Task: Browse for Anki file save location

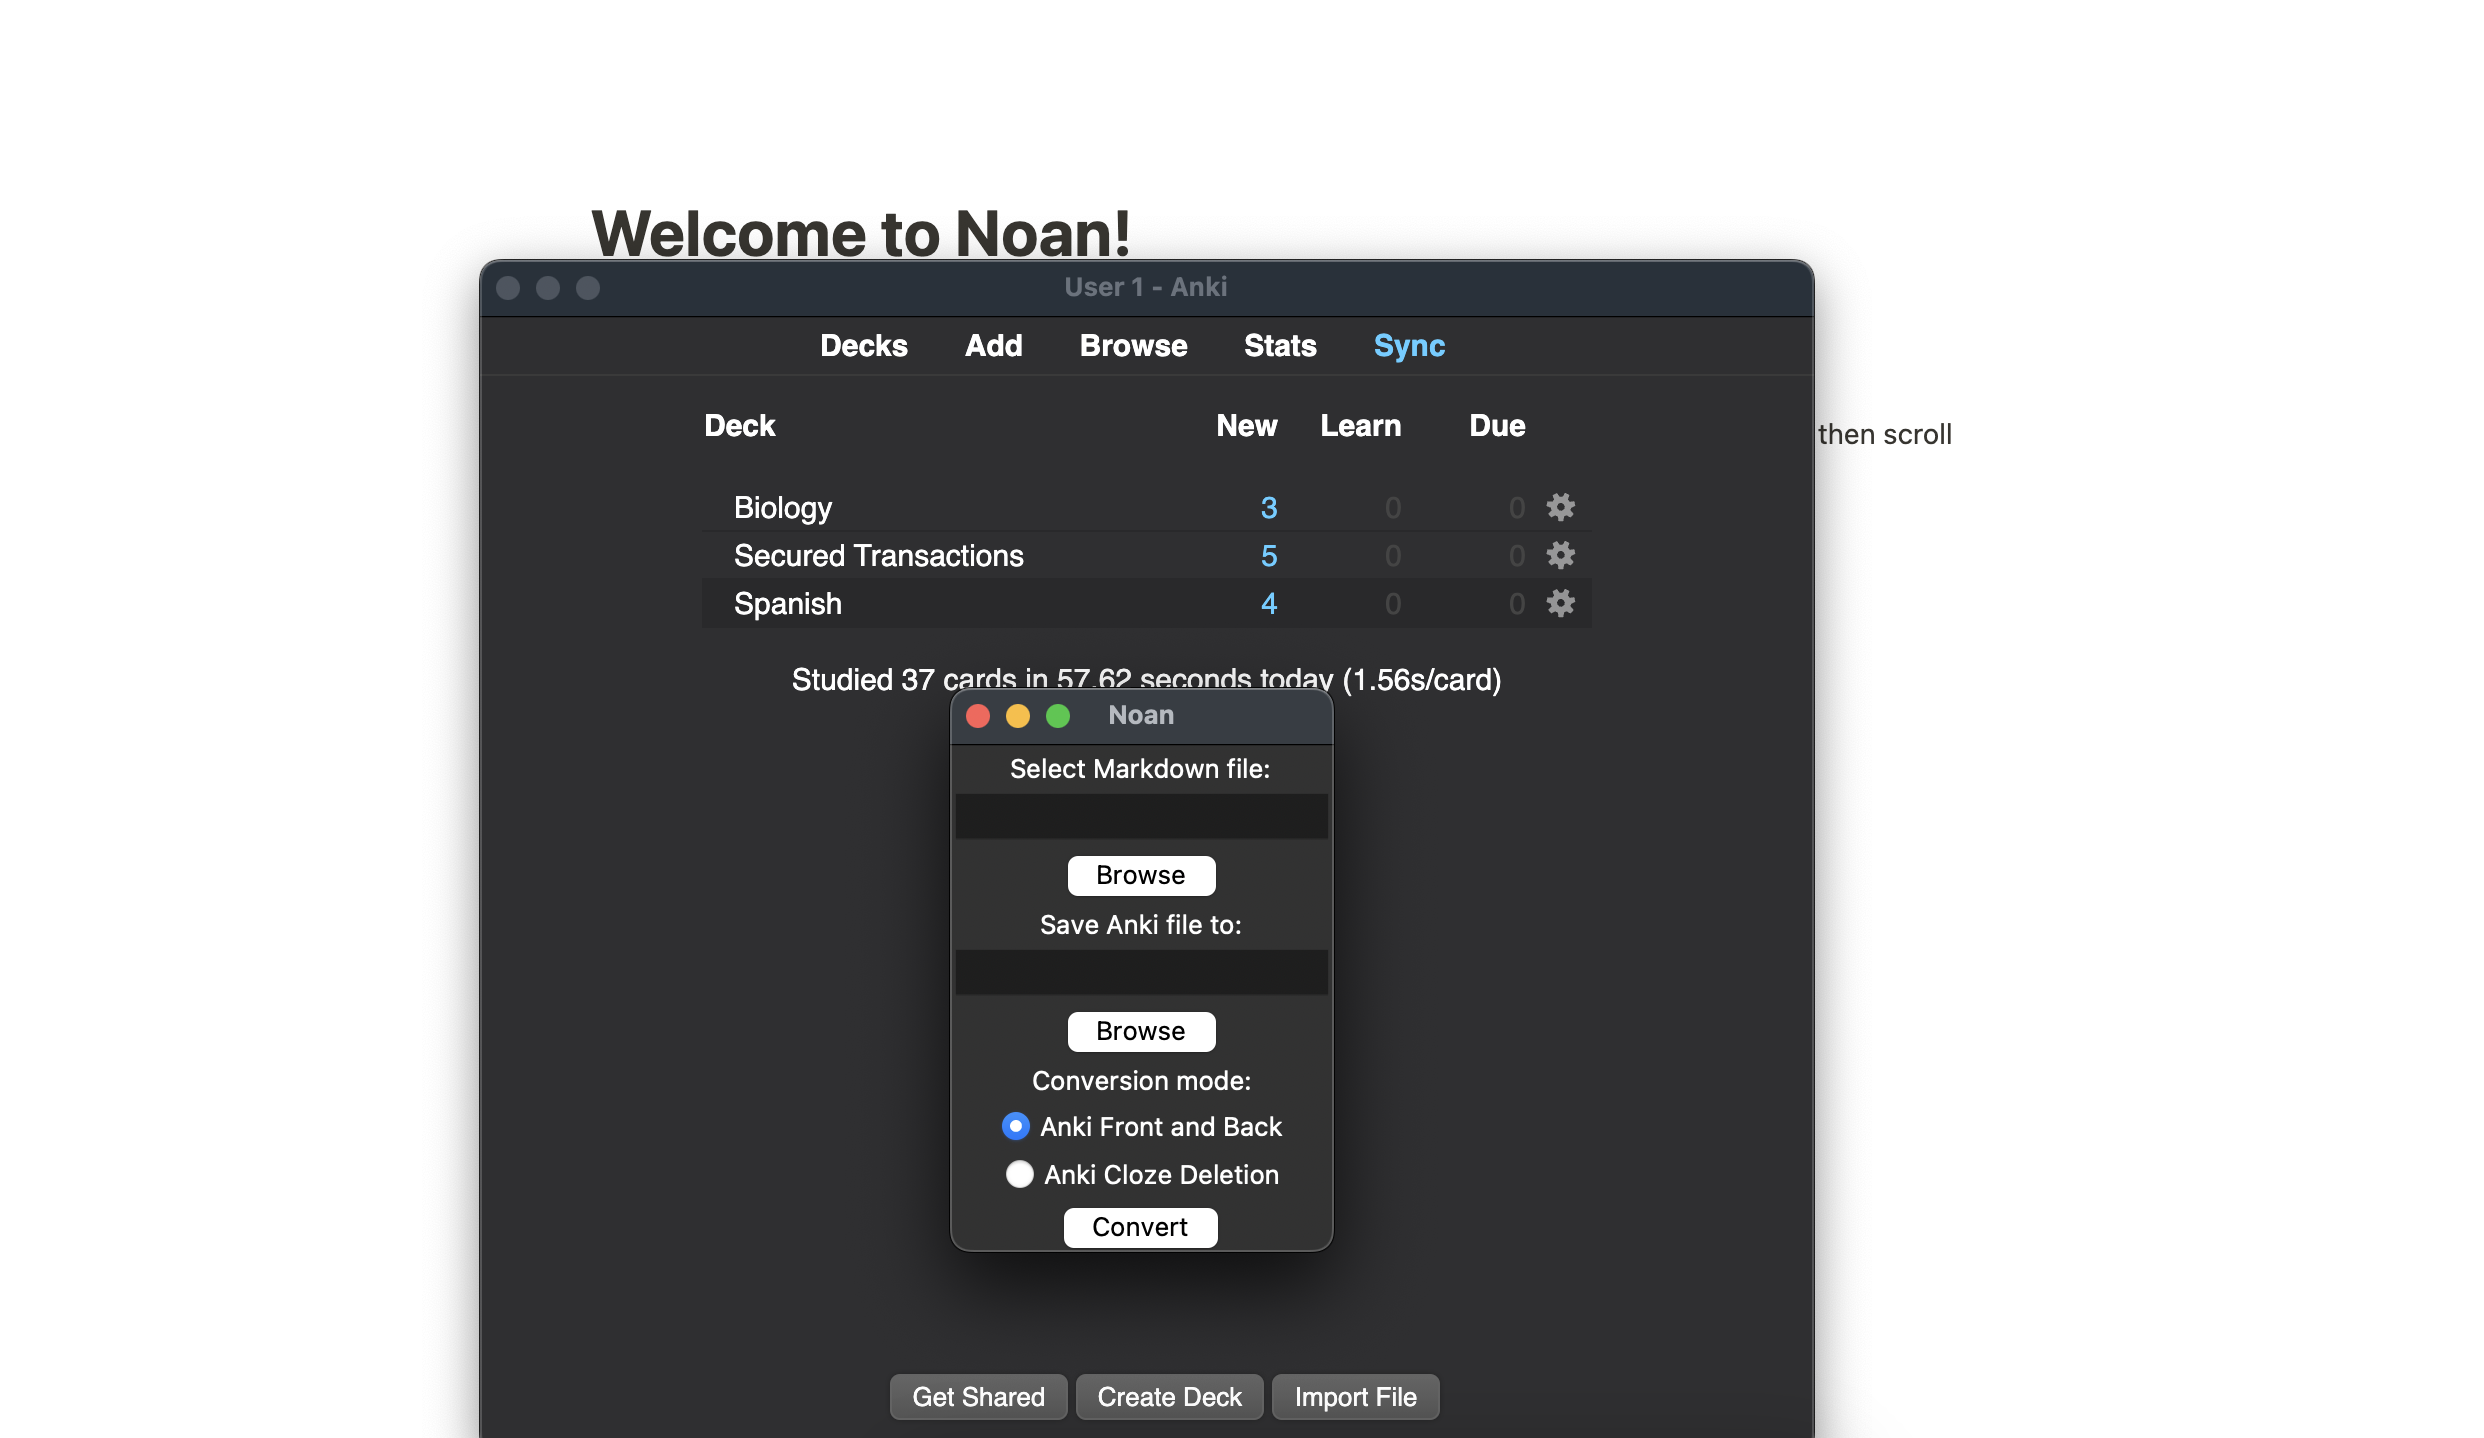Action: pyautogui.click(x=1141, y=1031)
